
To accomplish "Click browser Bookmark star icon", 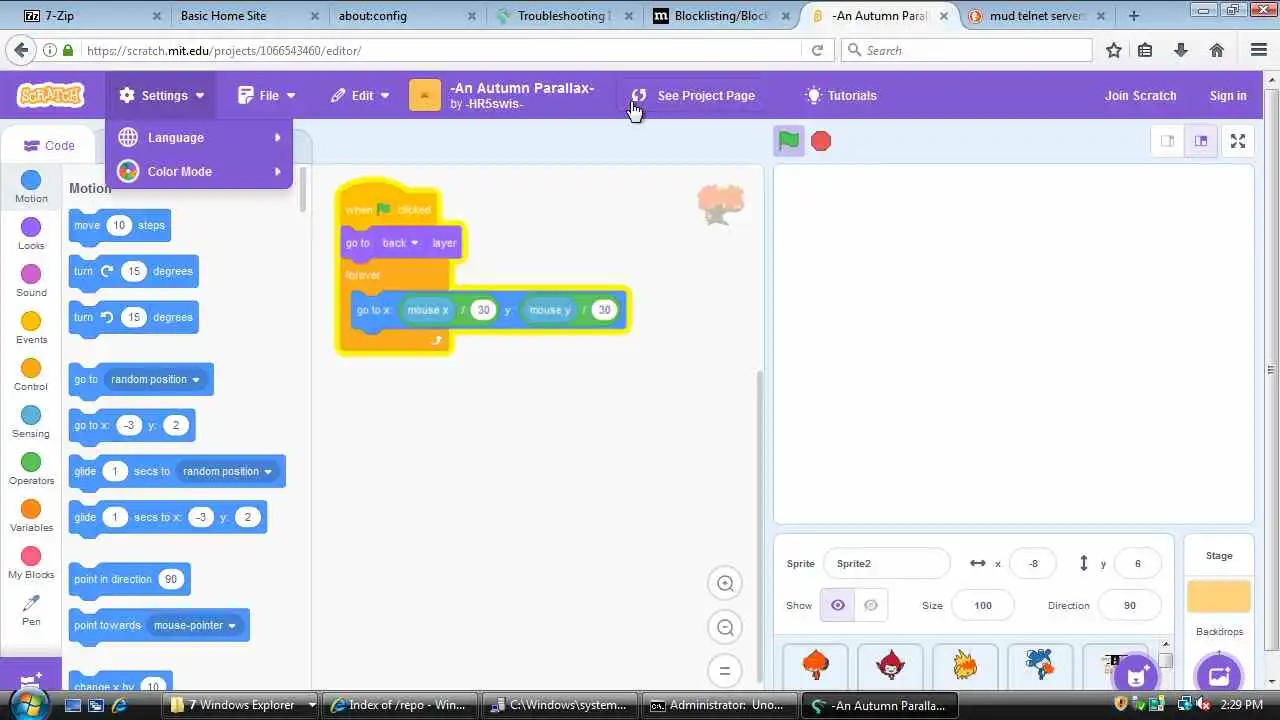I will pyautogui.click(x=1114, y=50).
